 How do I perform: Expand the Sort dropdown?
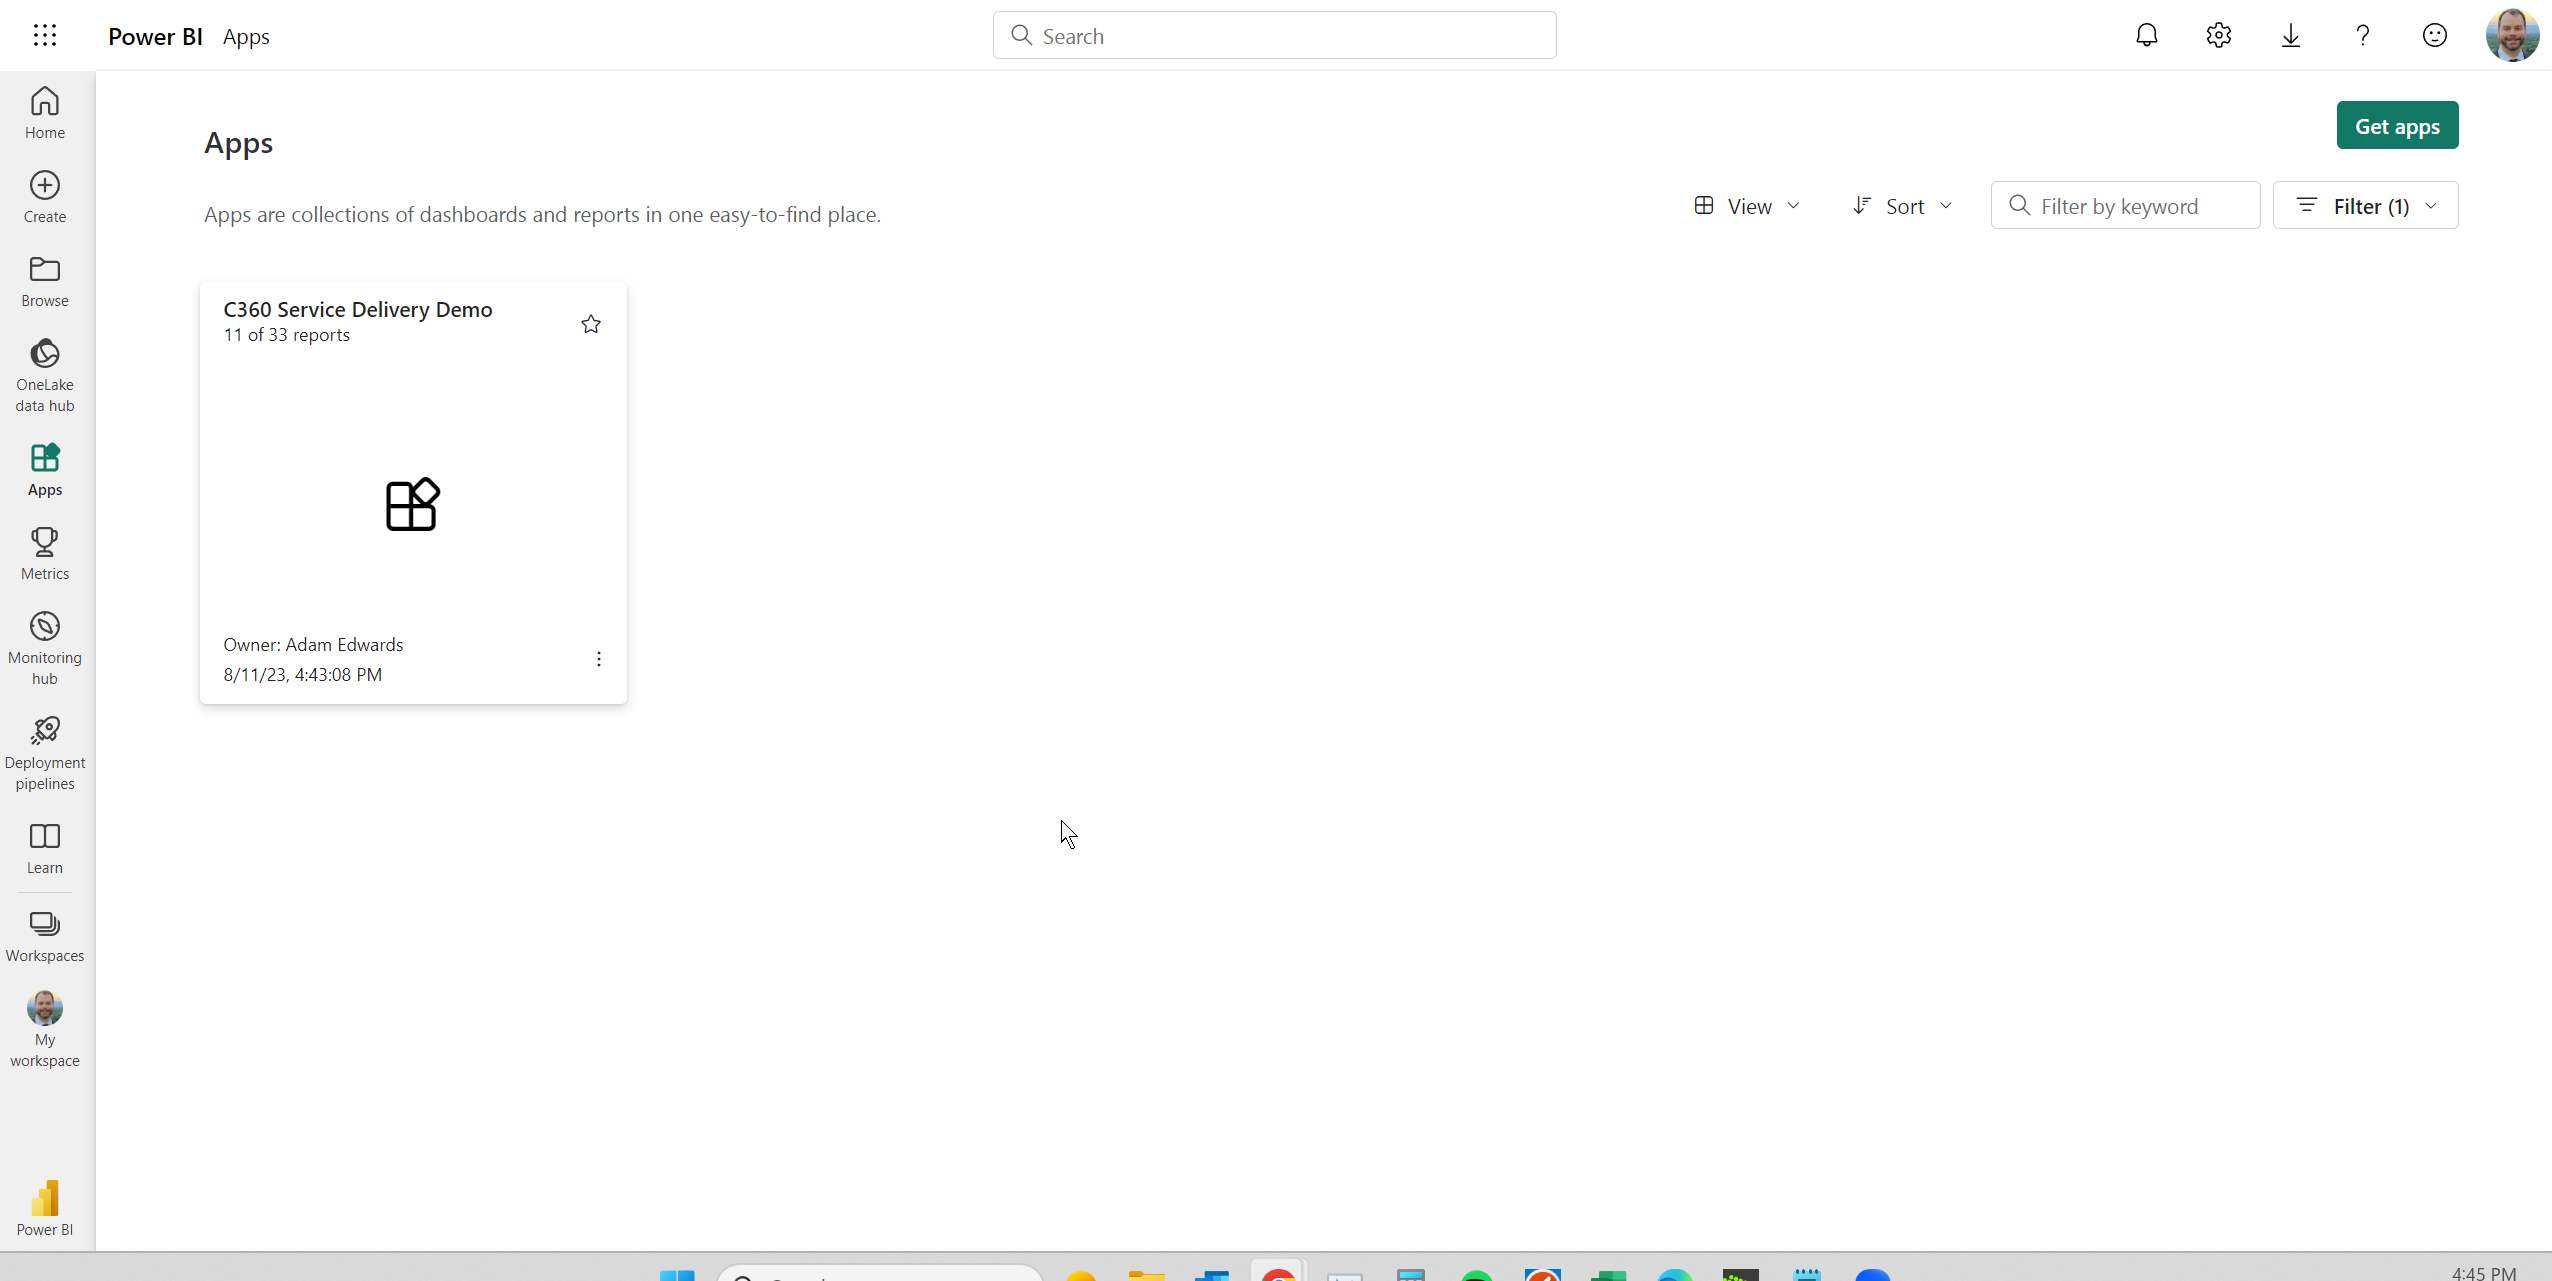point(1902,206)
